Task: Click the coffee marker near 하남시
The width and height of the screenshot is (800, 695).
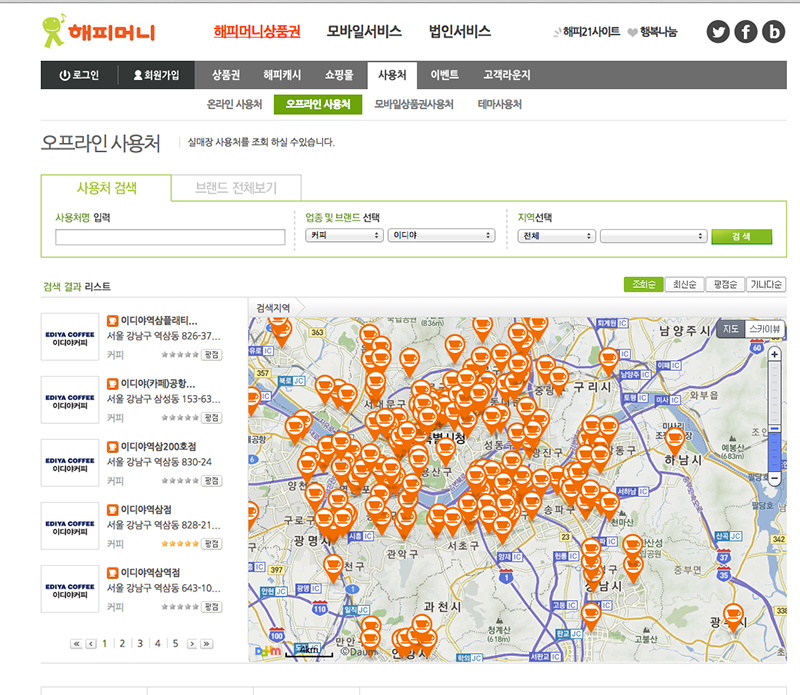Action: click(x=674, y=440)
